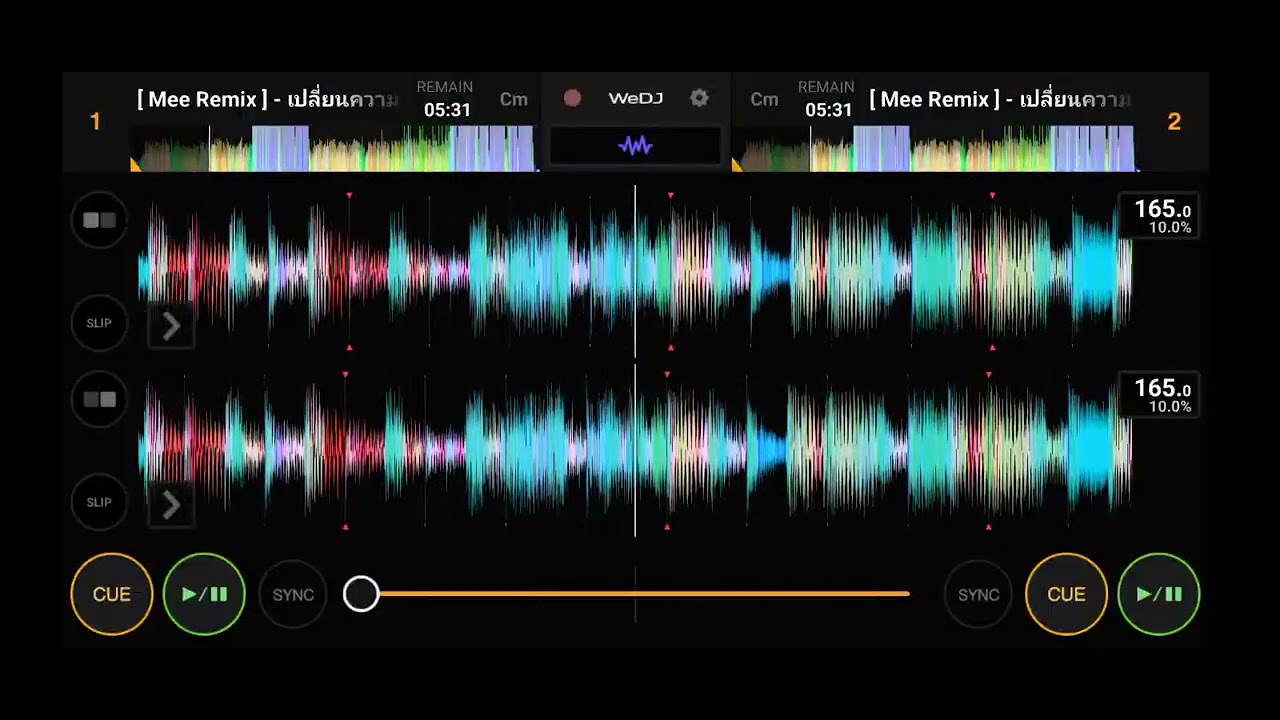Screen dimensions: 1280x720
Task: Tap the WeDJ logo text
Action: 636,98
